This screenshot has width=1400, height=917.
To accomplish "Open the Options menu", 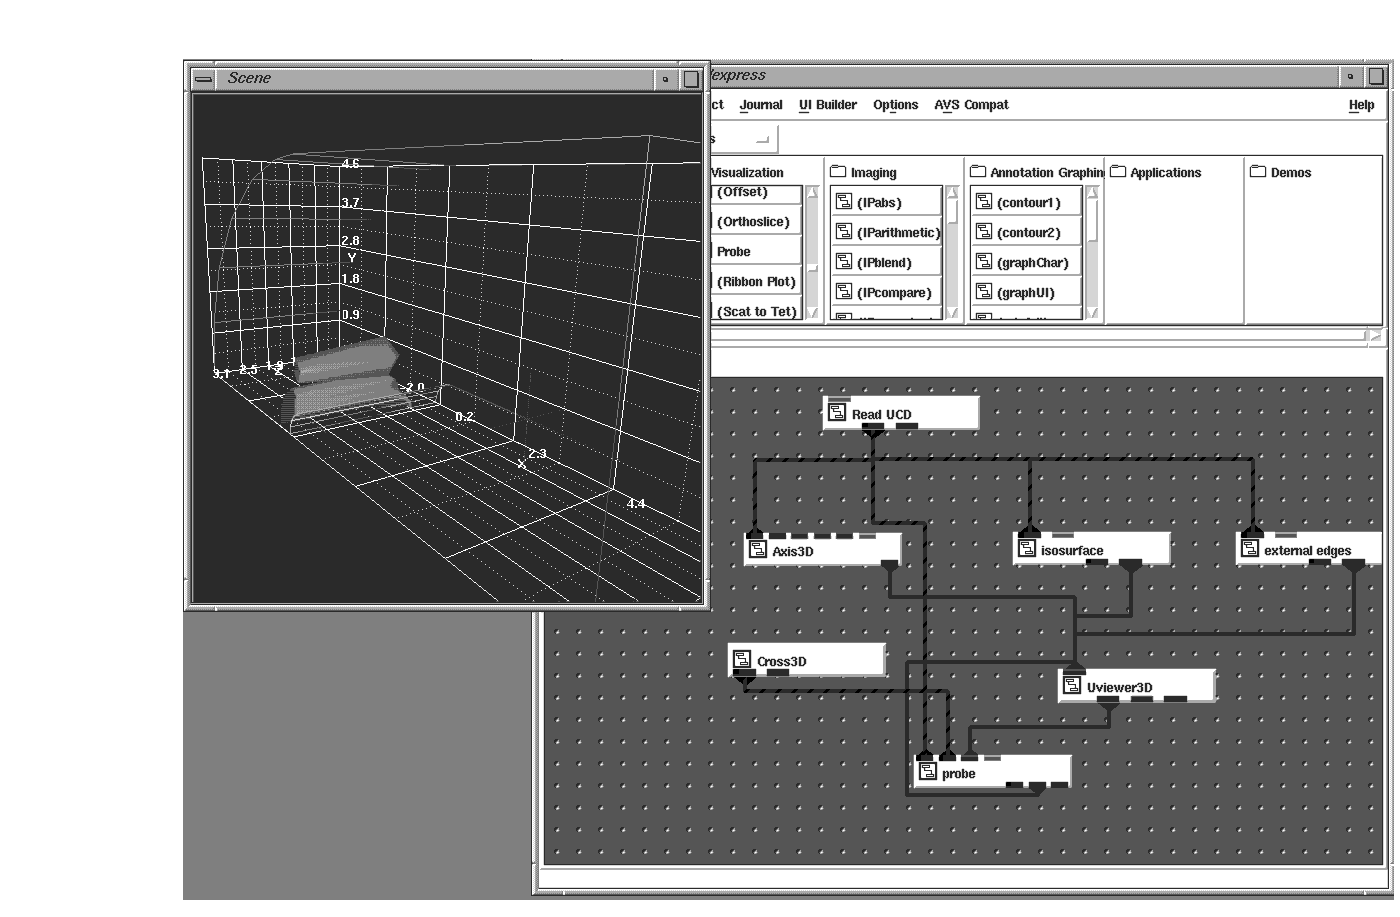I will (x=895, y=105).
